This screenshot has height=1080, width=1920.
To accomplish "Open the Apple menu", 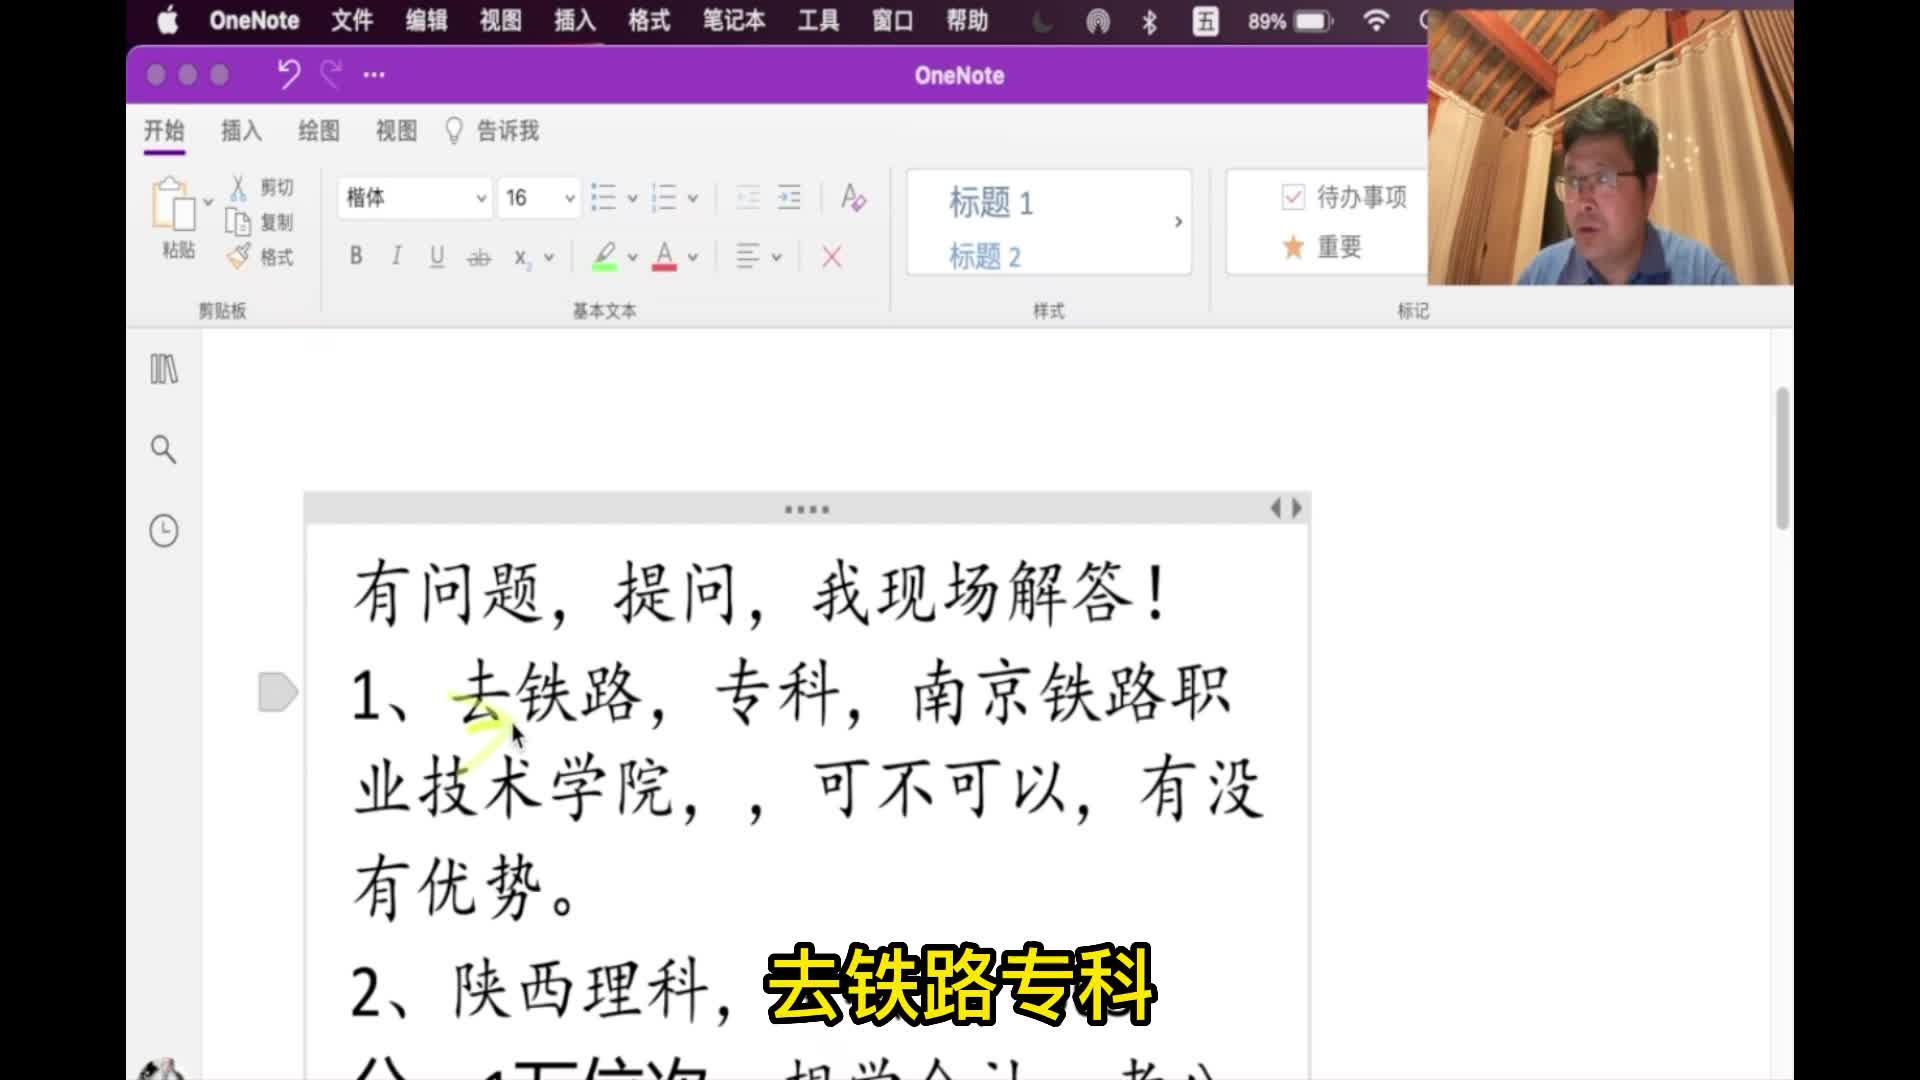I will [168, 21].
